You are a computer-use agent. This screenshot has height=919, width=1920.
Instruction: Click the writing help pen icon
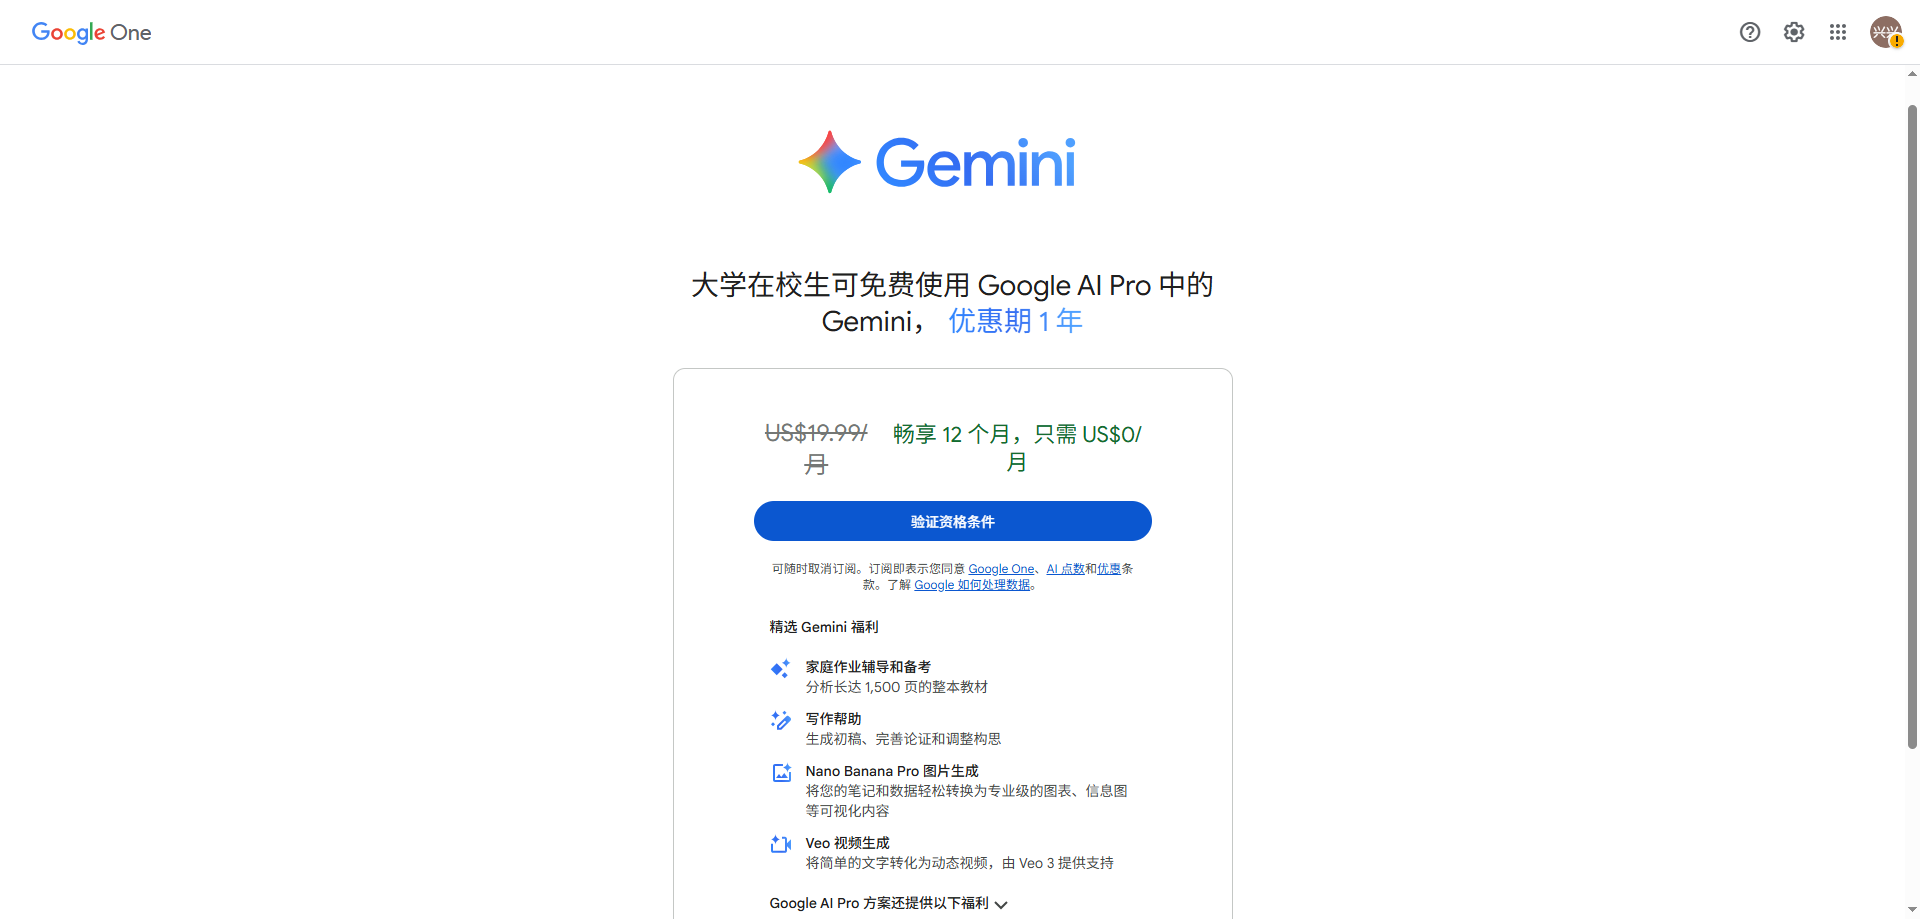[x=780, y=720]
